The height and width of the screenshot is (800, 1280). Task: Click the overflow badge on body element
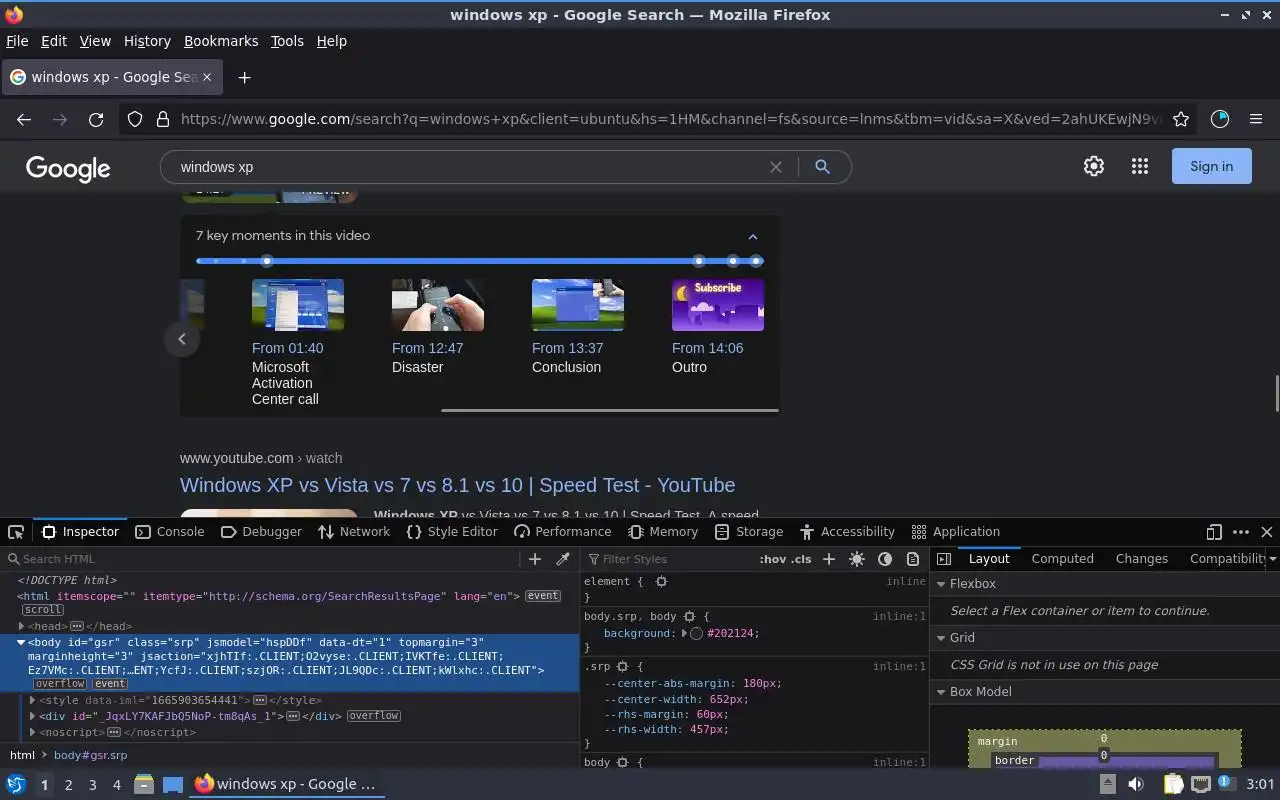click(60, 684)
